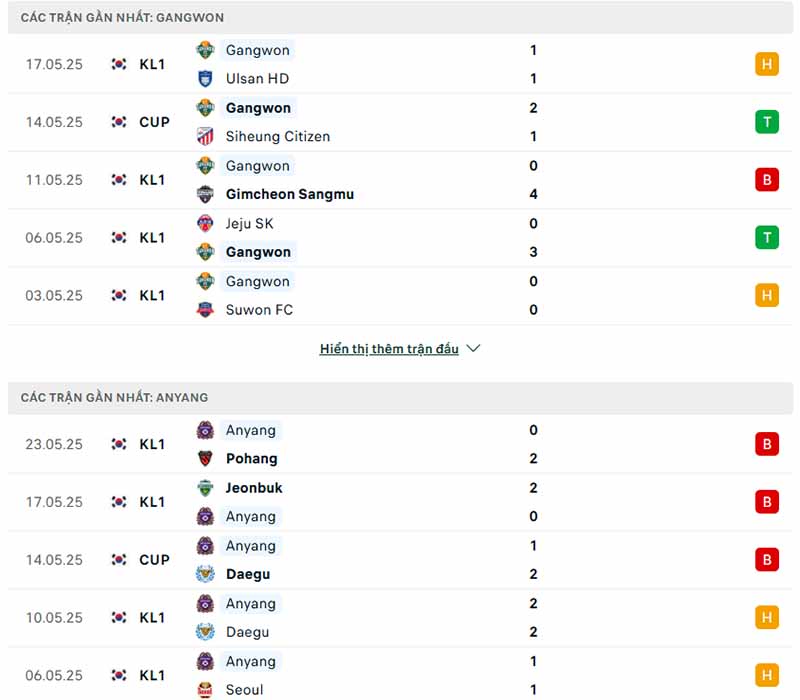This screenshot has width=800, height=700.
Task: Click the Ulsan HD team crest icon
Action: (205, 78)
